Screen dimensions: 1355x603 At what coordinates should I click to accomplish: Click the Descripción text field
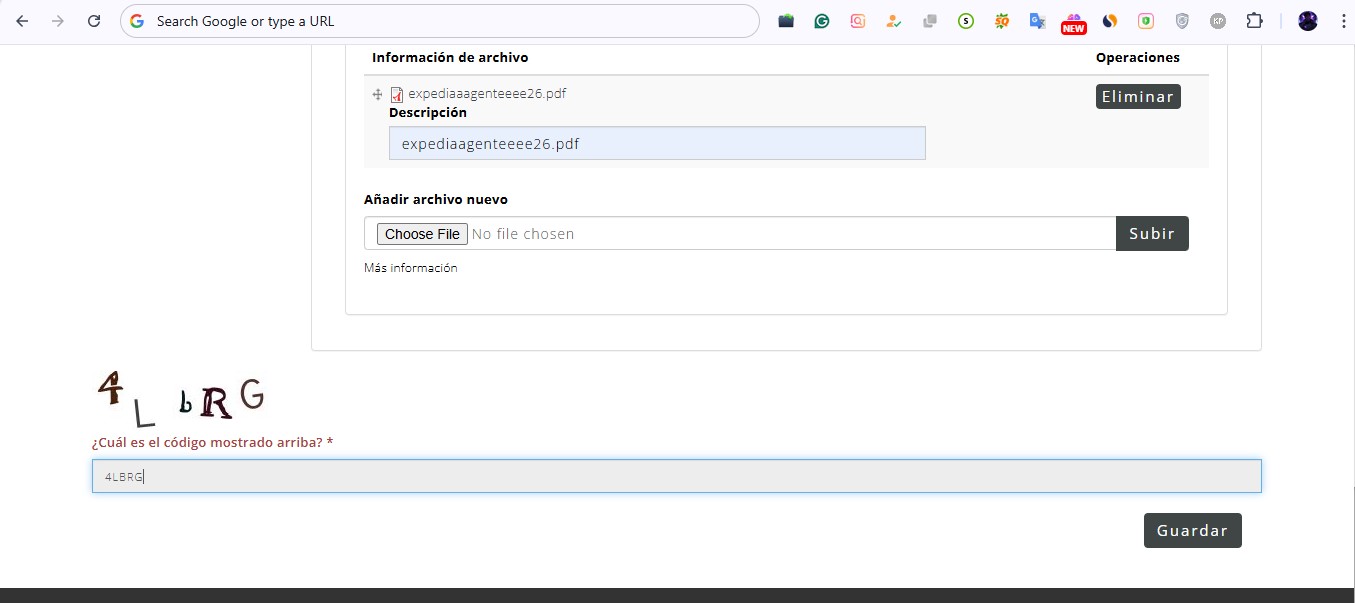657,143
